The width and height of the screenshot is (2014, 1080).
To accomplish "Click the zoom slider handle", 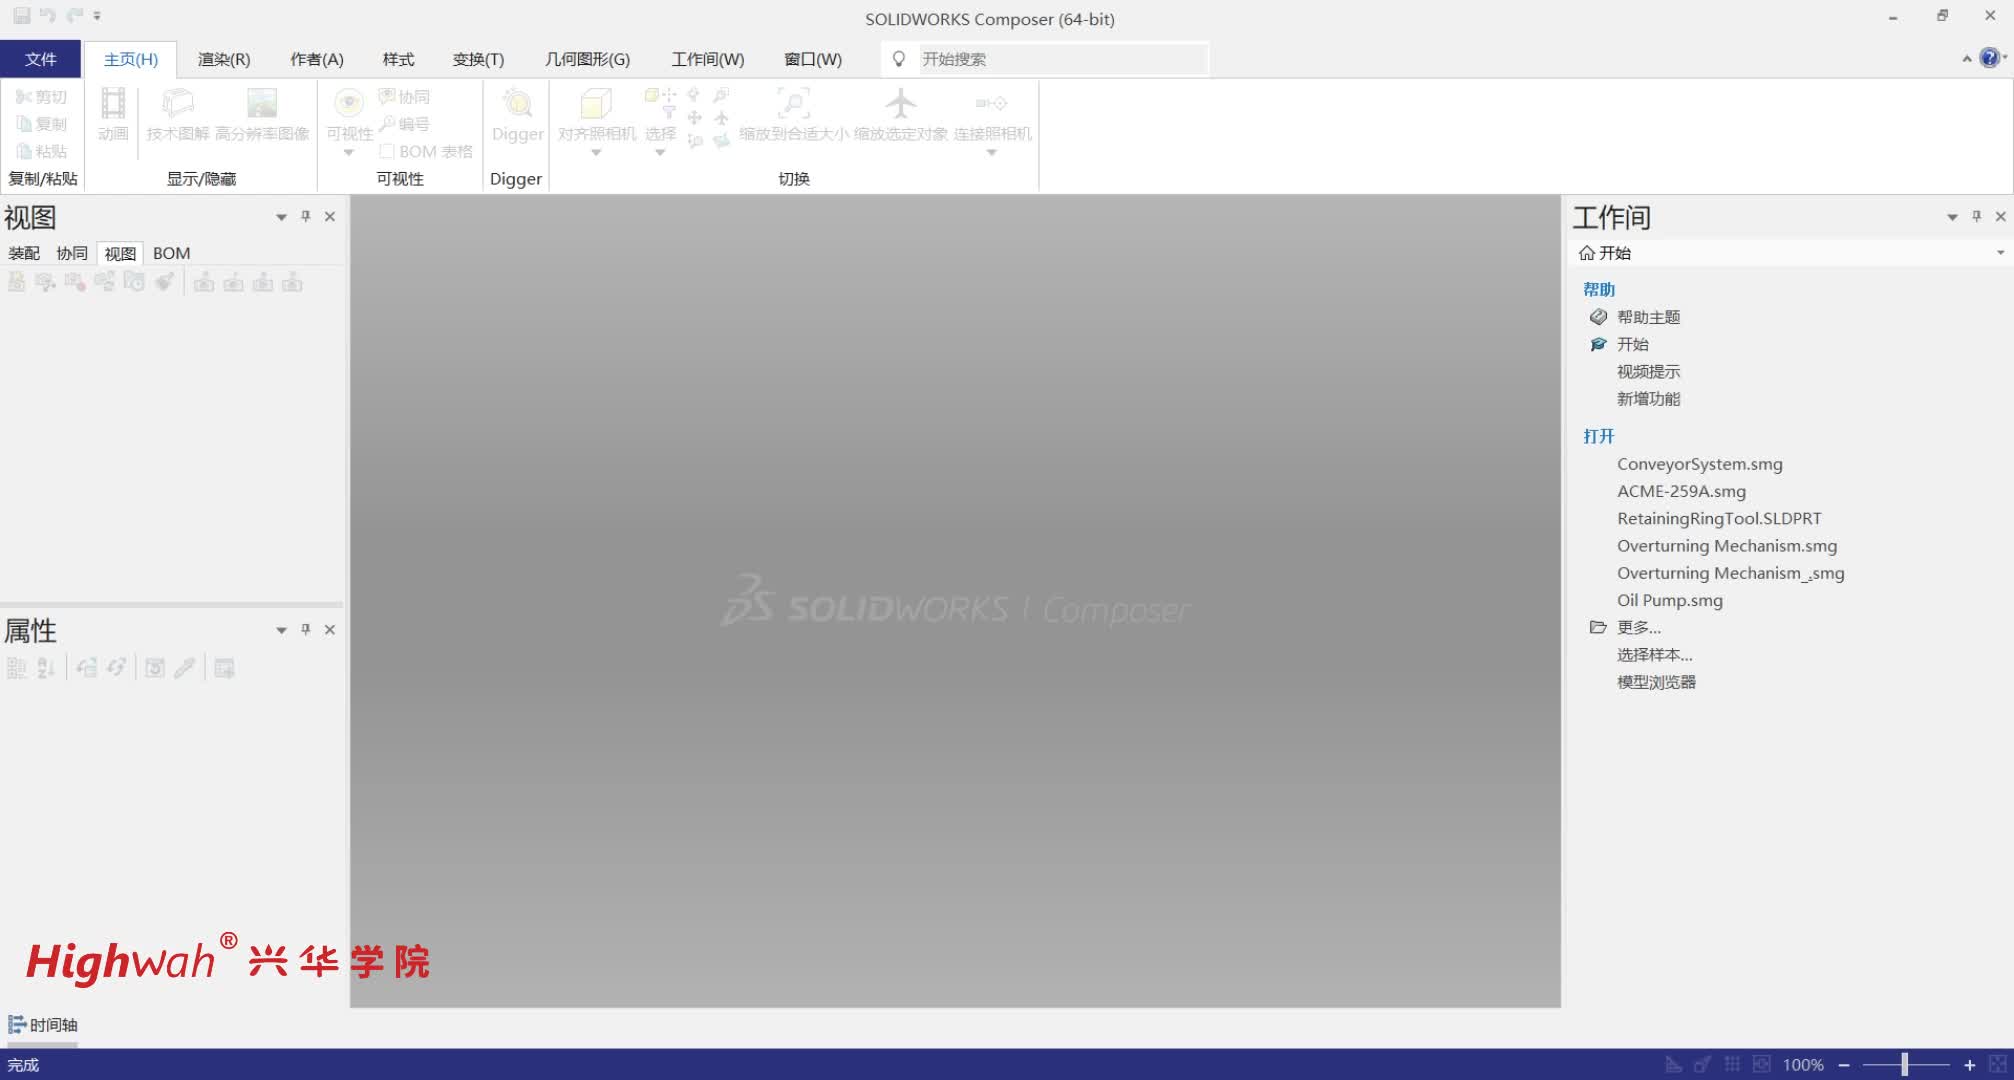I will 1904,1064.
